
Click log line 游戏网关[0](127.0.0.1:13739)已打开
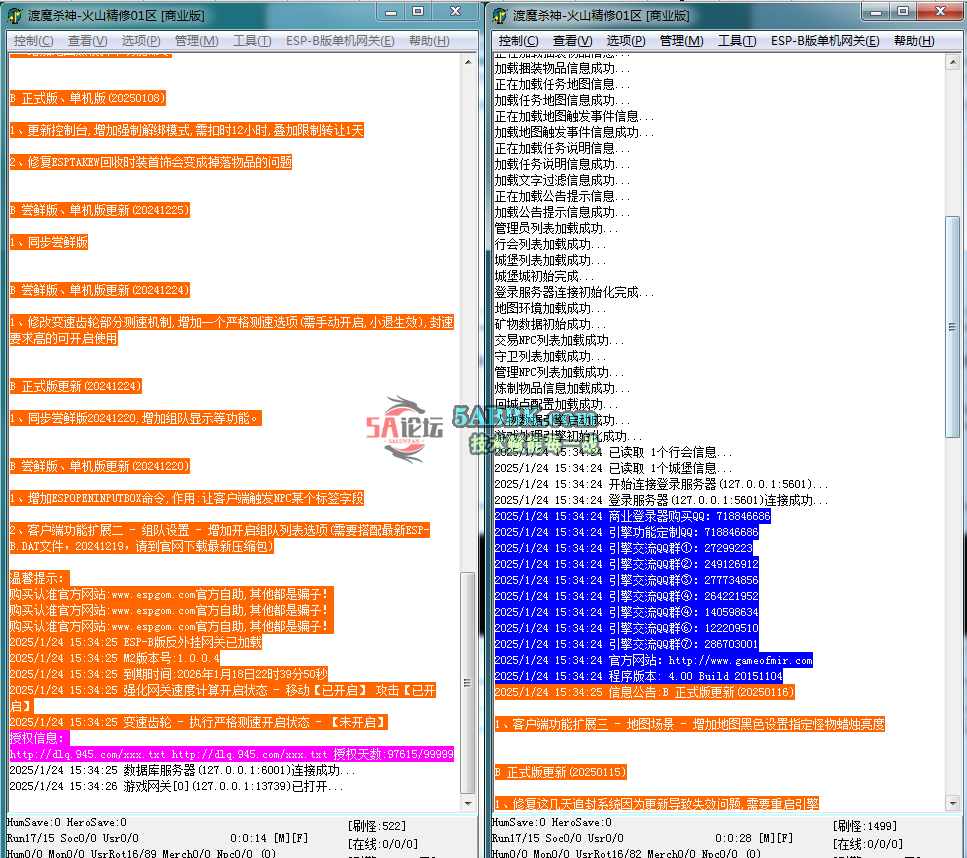coord(176,786)
